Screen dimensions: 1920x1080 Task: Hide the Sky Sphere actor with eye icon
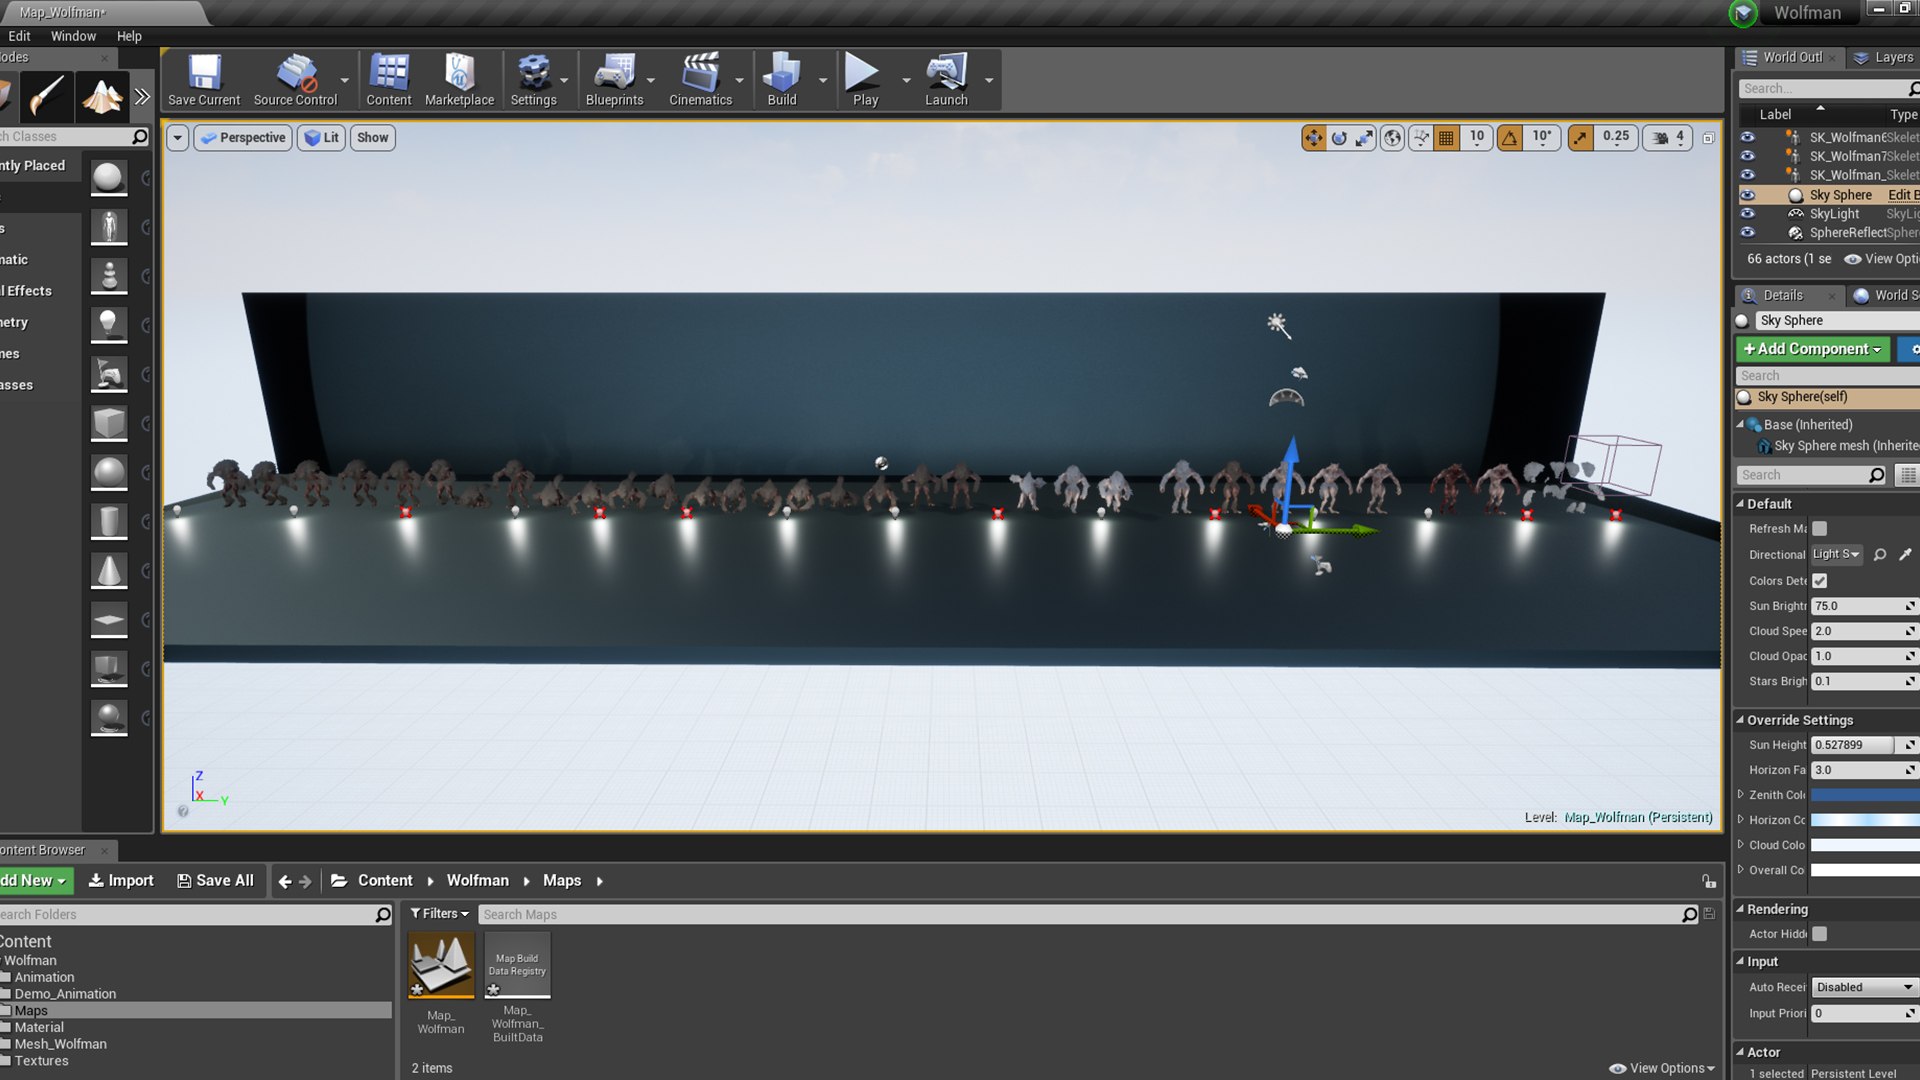1747,195
